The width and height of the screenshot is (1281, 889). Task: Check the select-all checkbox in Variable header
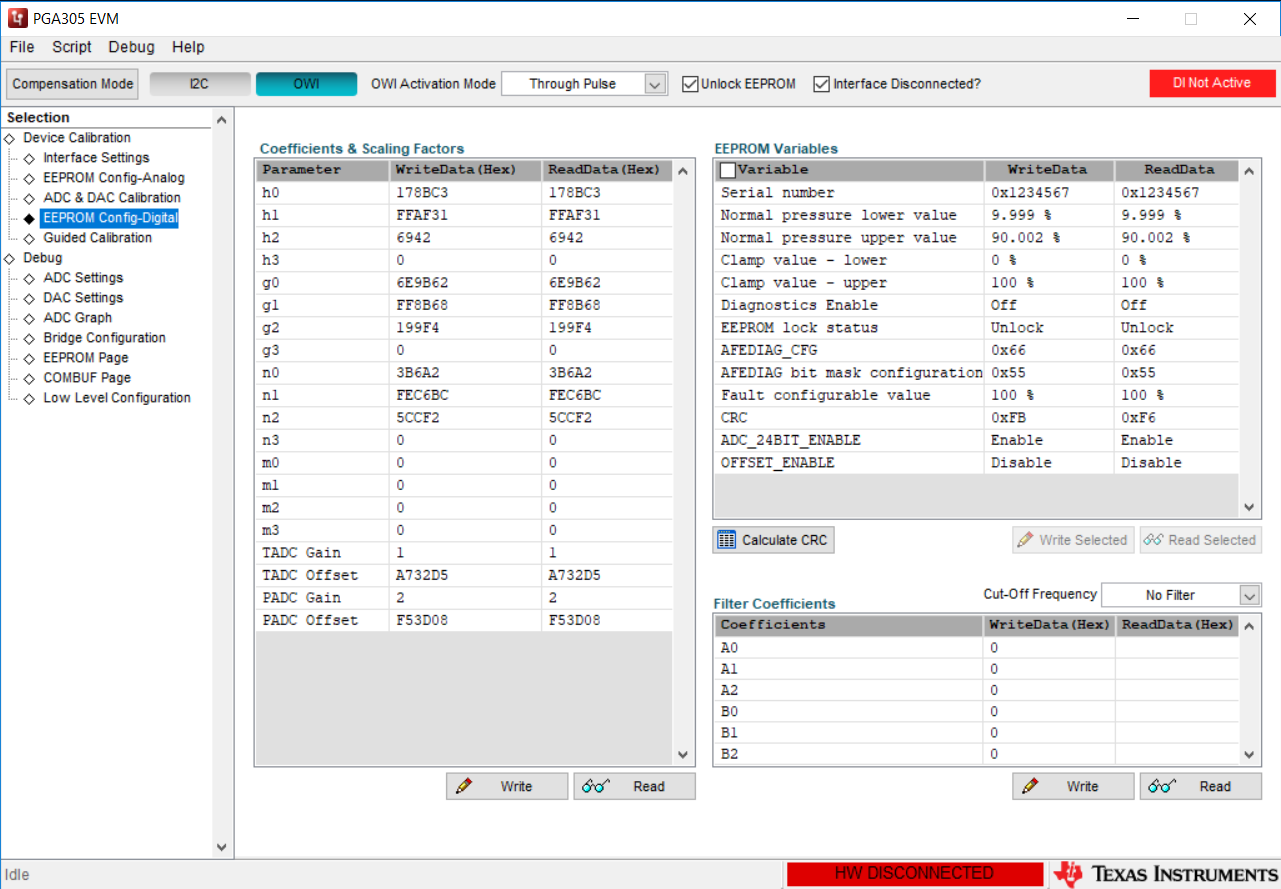pos(728,170)
